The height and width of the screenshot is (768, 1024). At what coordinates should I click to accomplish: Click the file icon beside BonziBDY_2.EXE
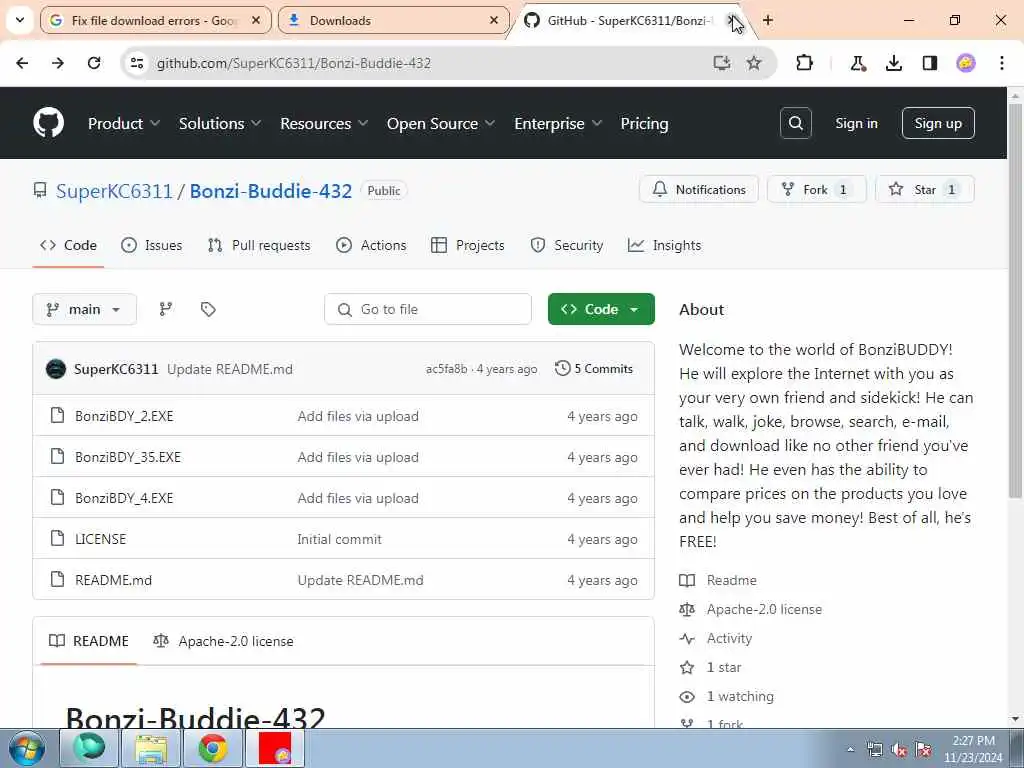pos(57,415)
